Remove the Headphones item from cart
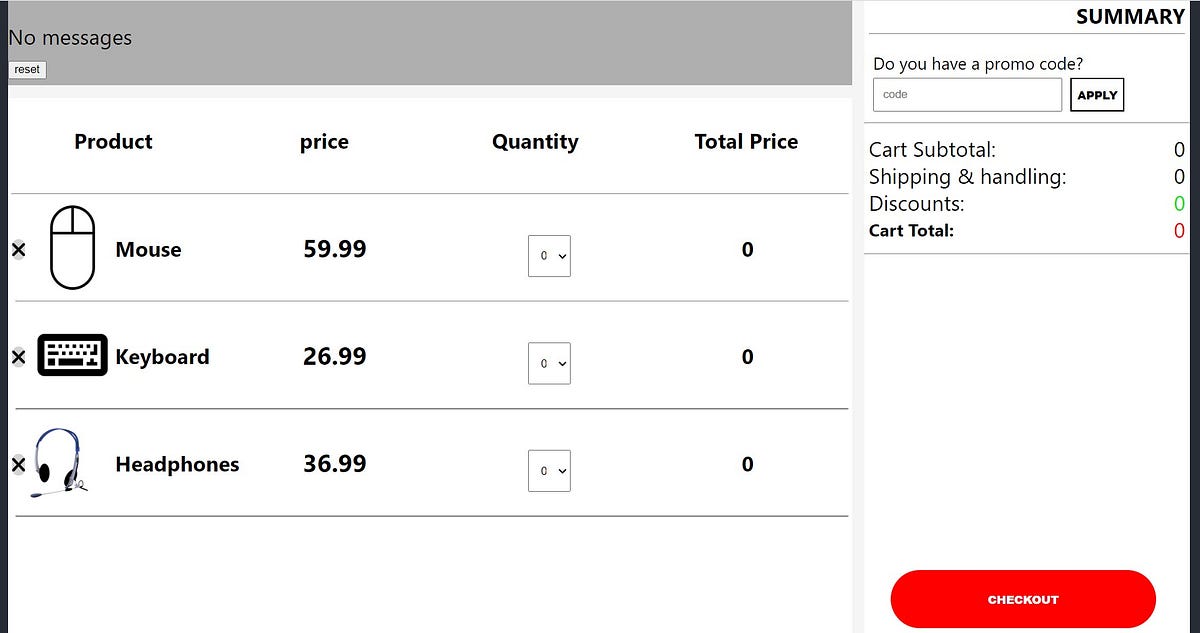The width and height of the screenshot is (1200, 633). pyautogui.click(x=18, y=464)
